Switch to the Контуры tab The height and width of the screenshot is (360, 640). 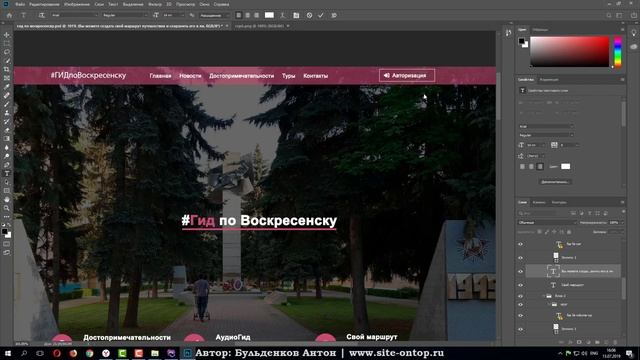click(559, 202)
